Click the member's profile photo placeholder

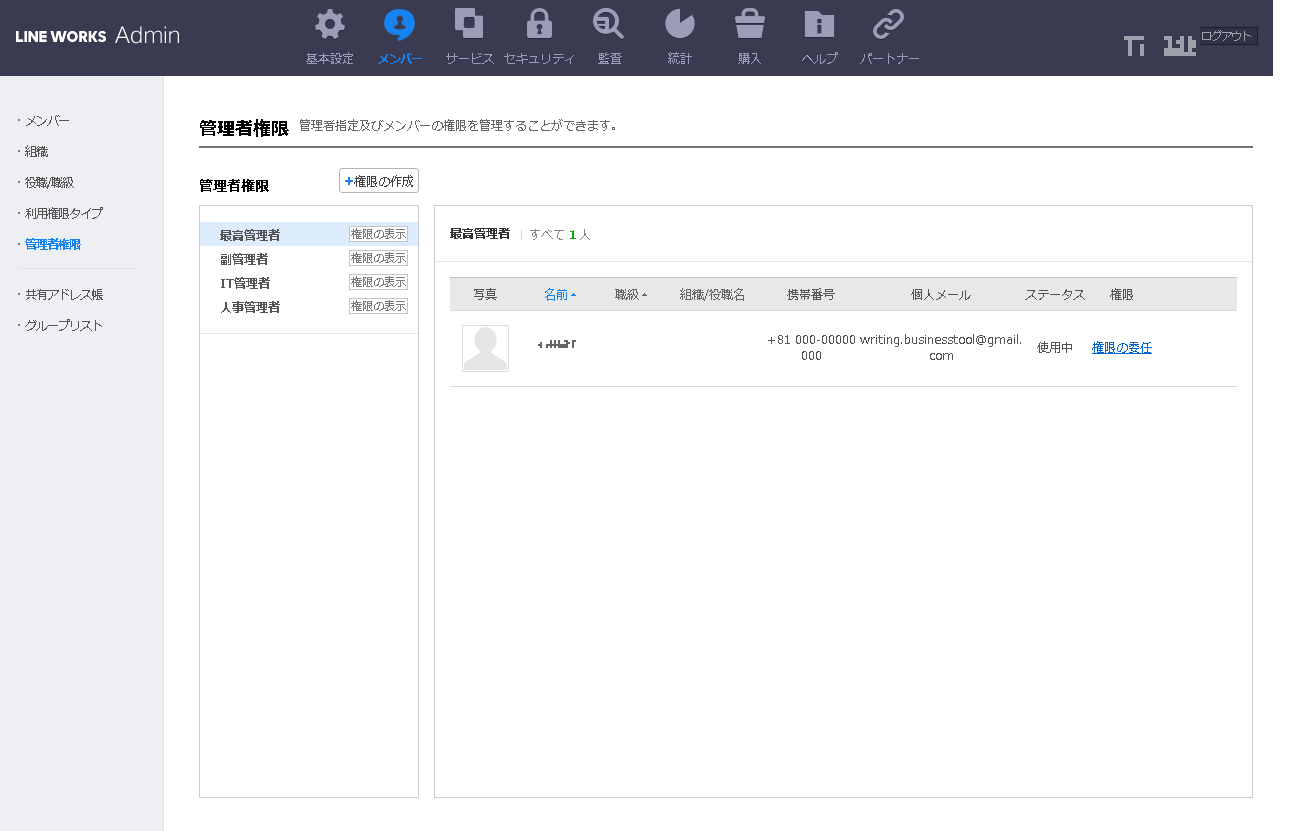tap(485, 349)
